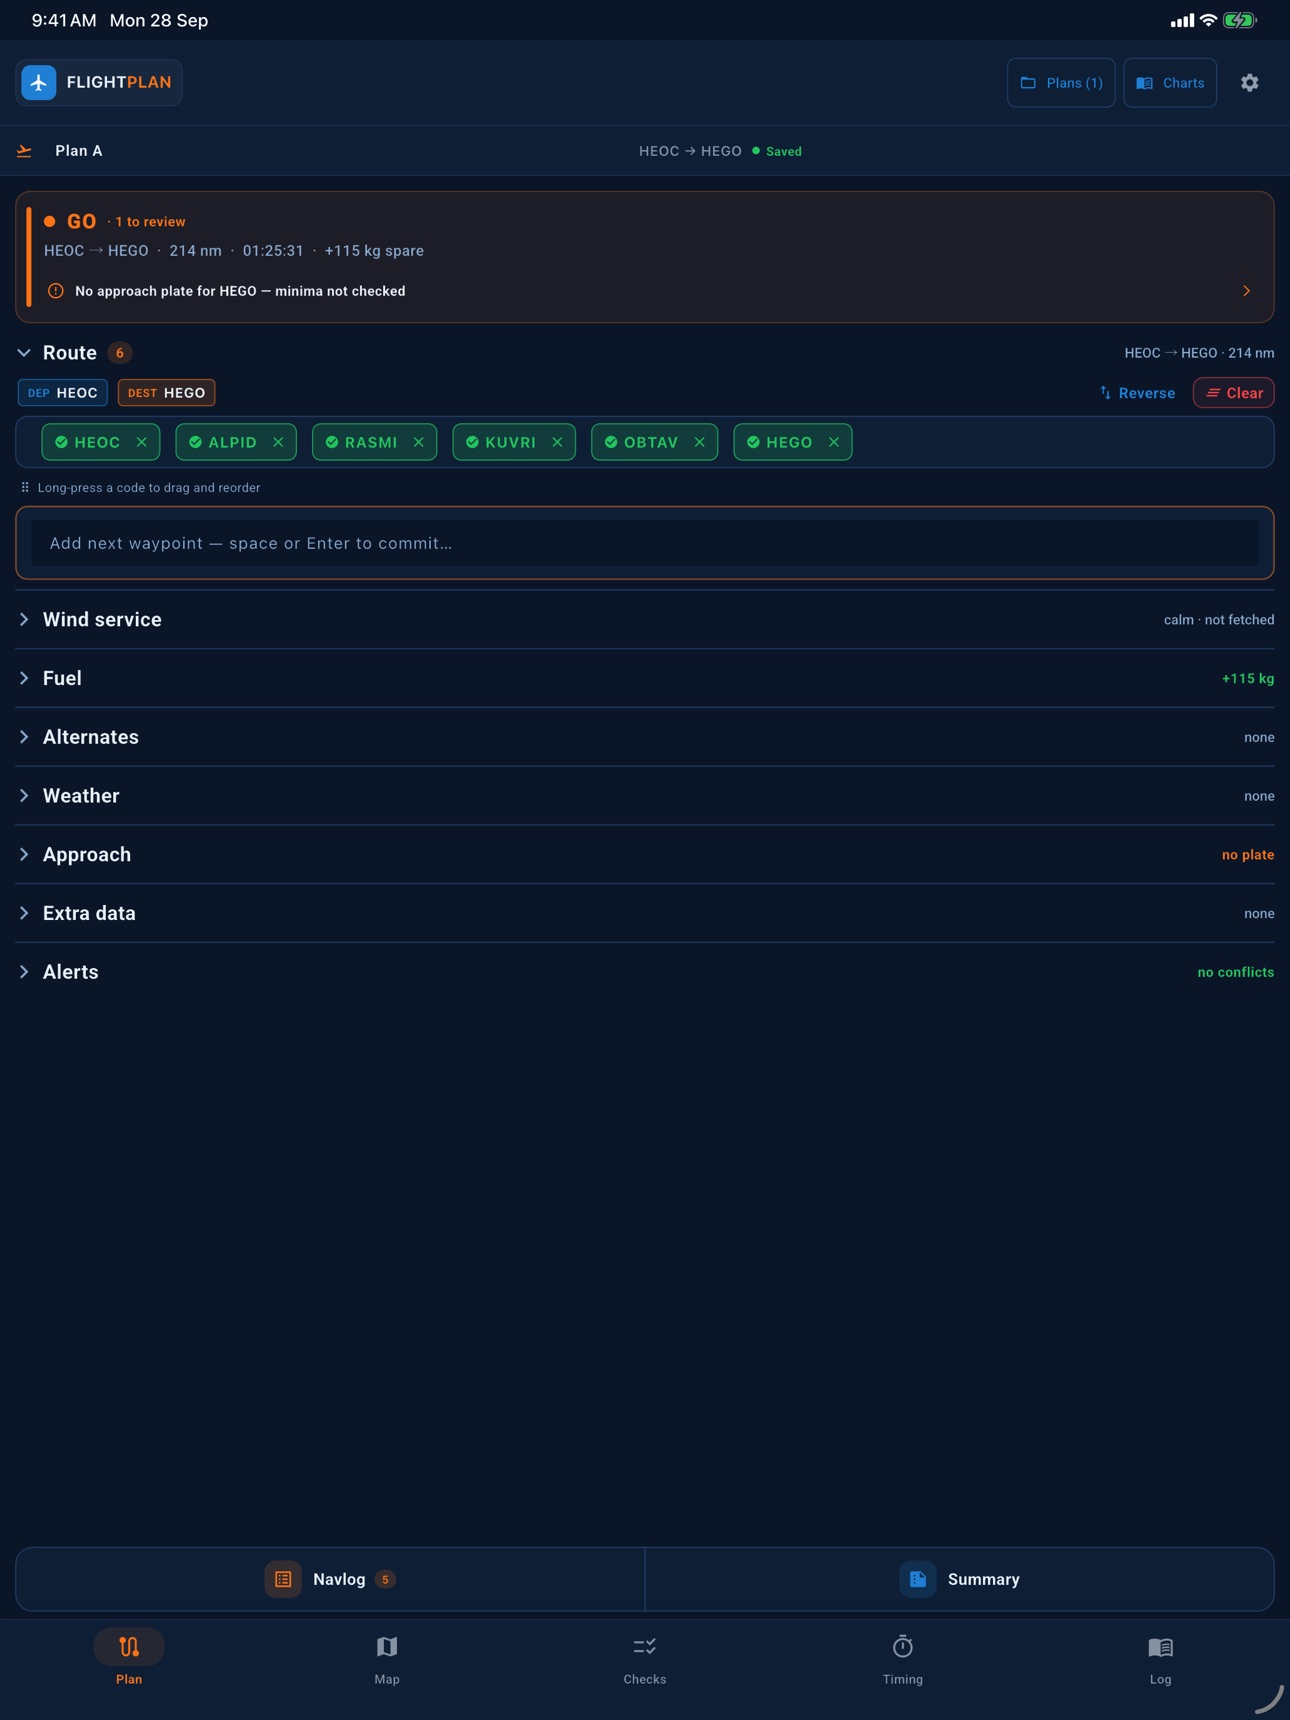Click 'calm · not fetched' wind status
1290x1720 pixels.
coord(1219,620)
